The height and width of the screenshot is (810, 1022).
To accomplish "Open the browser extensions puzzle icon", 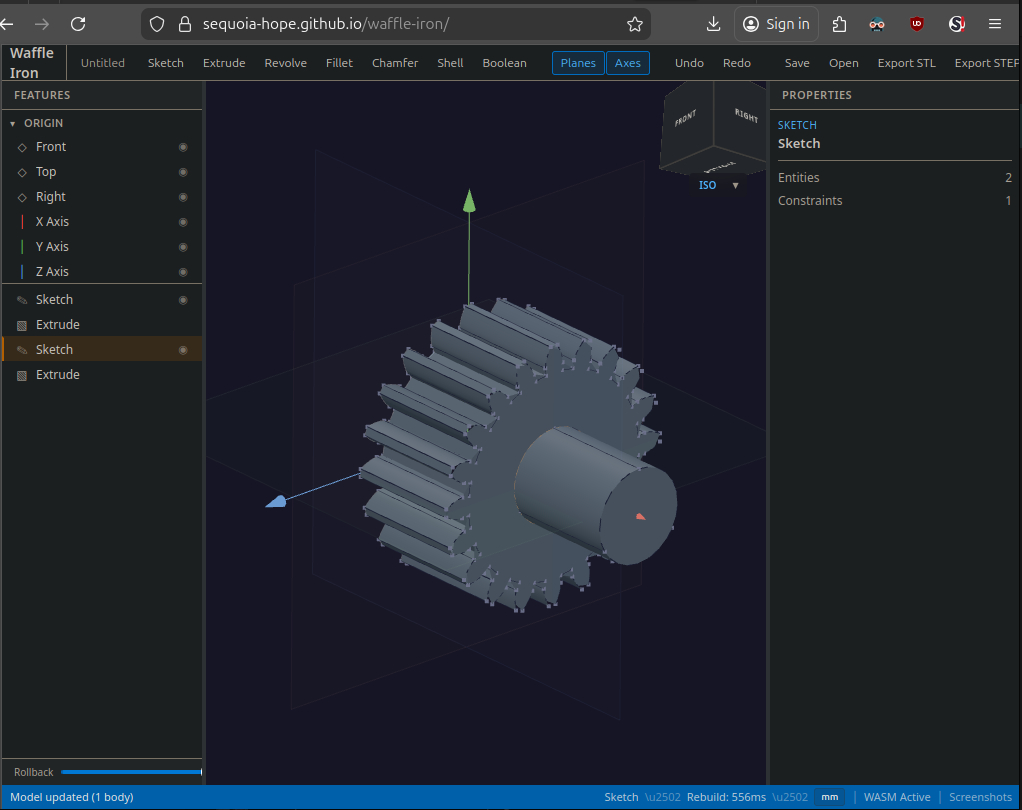I will coord(839,24).
